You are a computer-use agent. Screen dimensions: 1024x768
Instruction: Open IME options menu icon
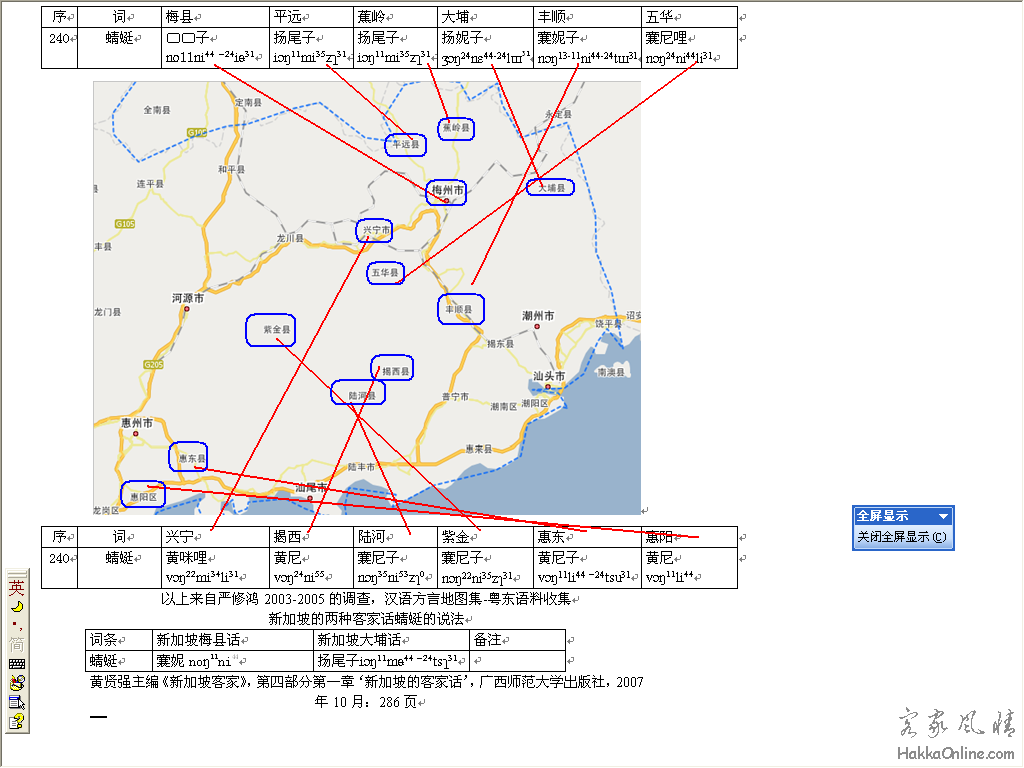coord(17,702)
